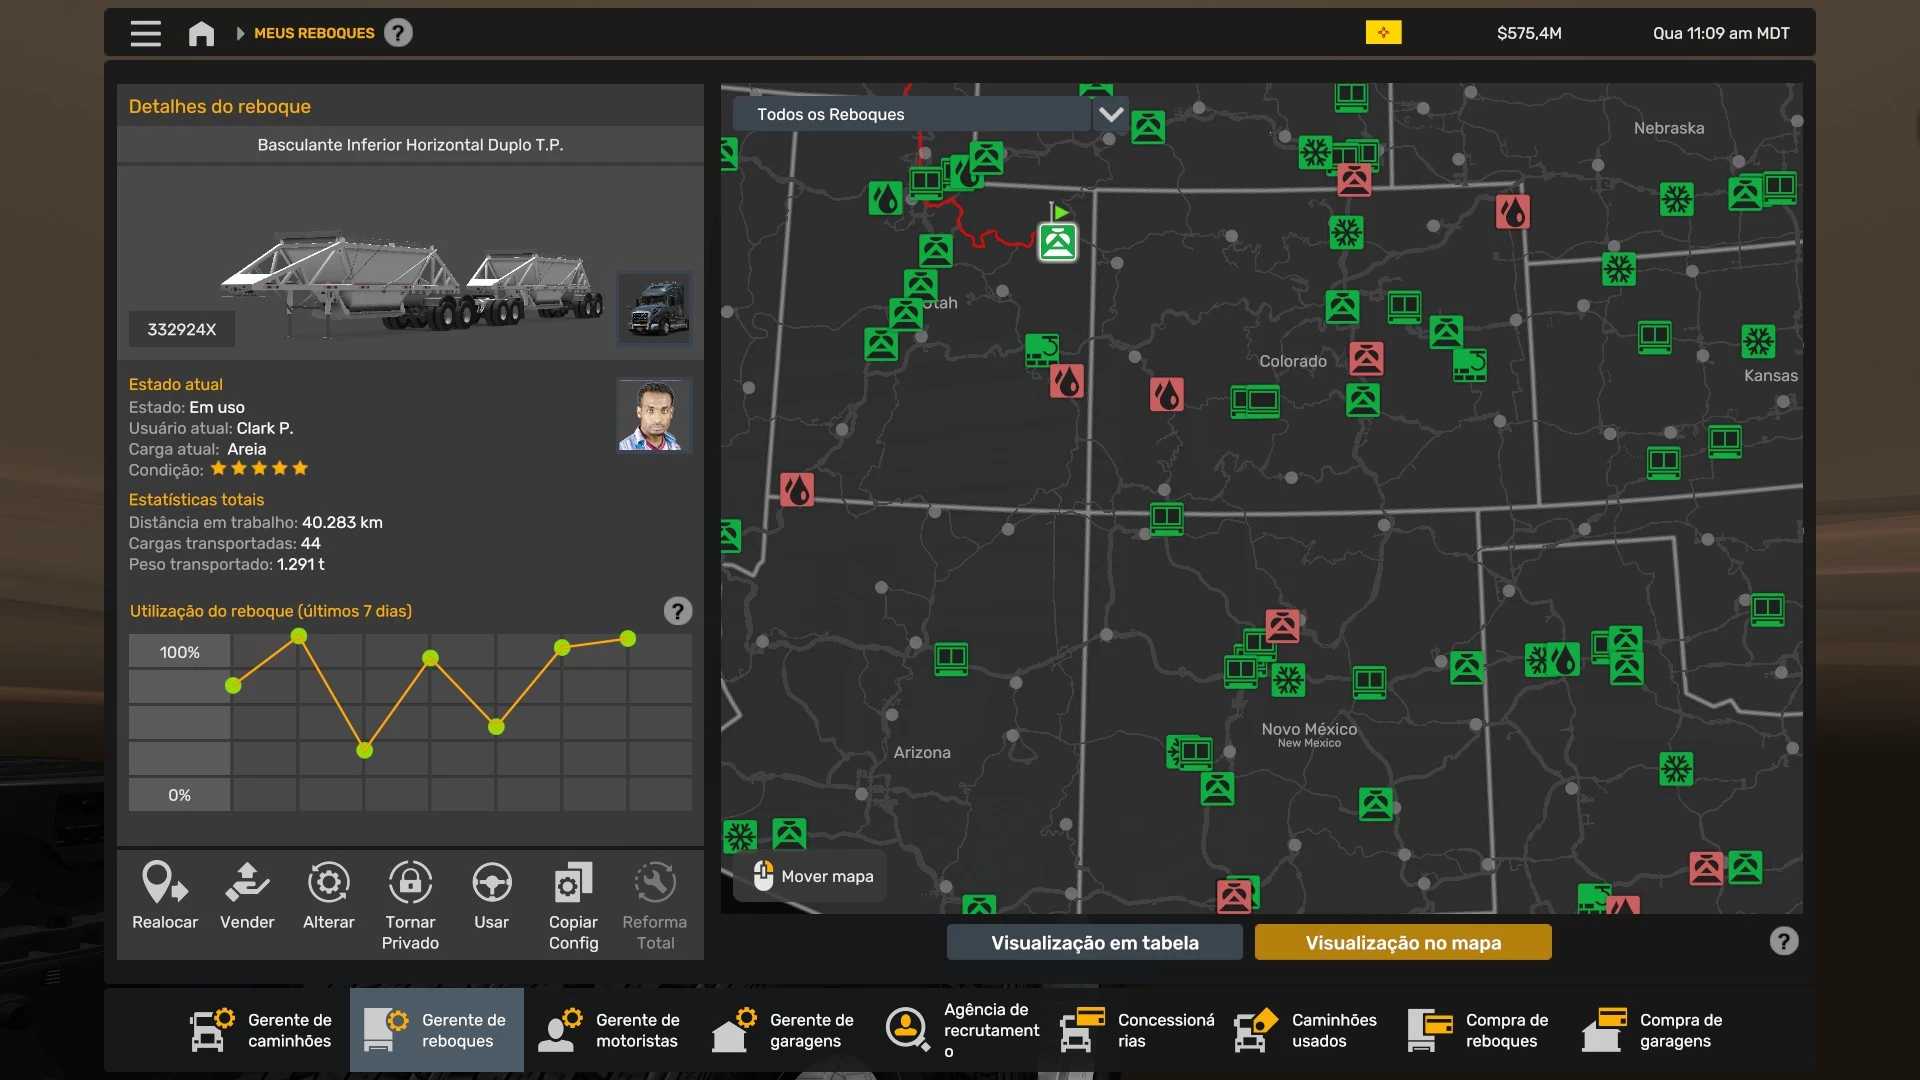Click driver Clark P. portrait thumbnail
Screen dimensions: 1920x1080
tap(654, 415)
